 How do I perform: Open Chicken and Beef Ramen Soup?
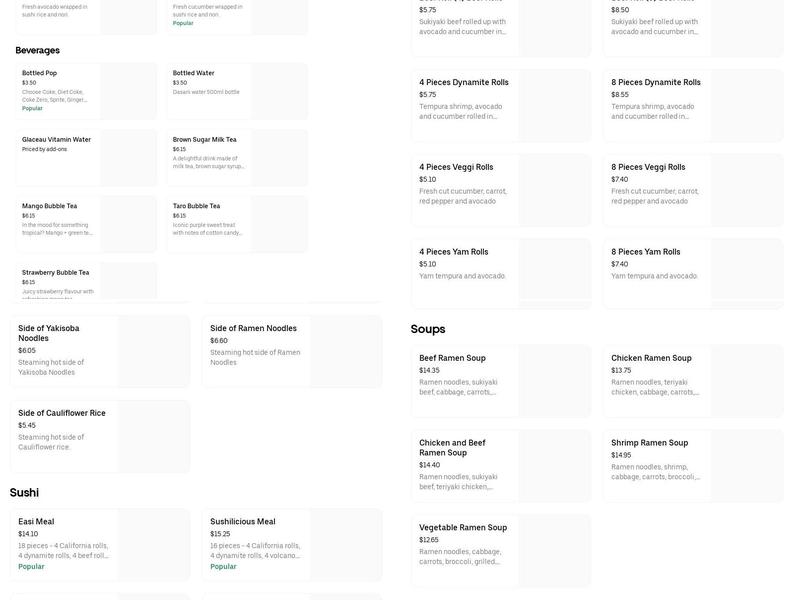pyautogui.click(x=501, y=465)
